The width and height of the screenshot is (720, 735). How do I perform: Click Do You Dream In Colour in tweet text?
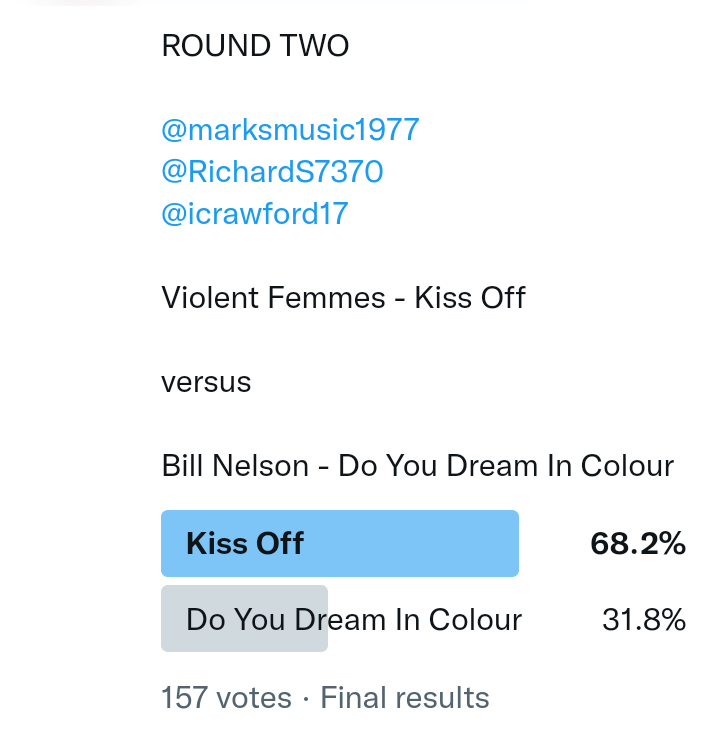coord(506,466)
